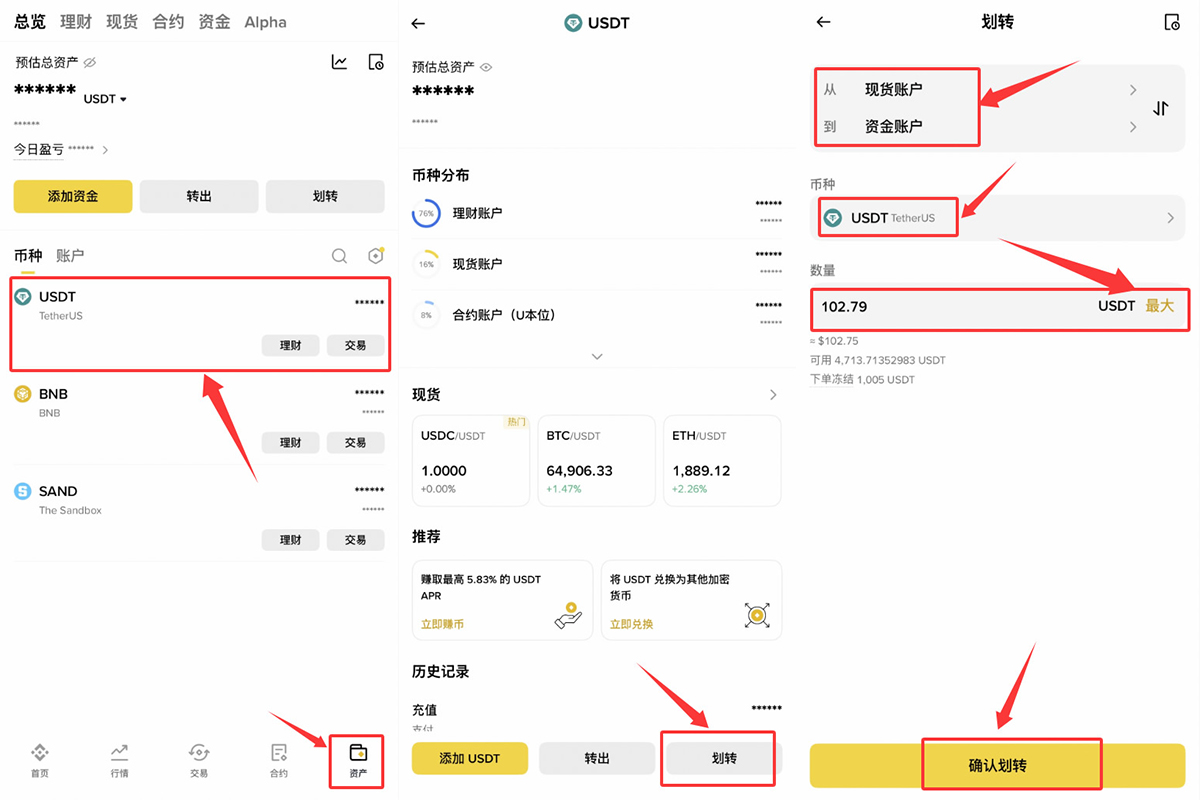Click the convert crypto icon

click(757, 615)
